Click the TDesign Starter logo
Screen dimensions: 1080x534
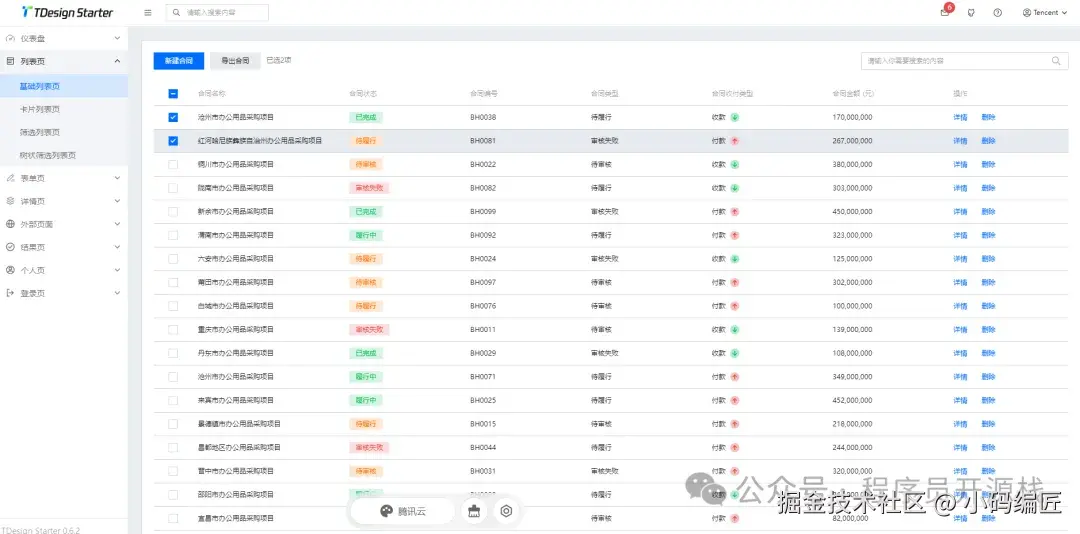tap(68, 12)
